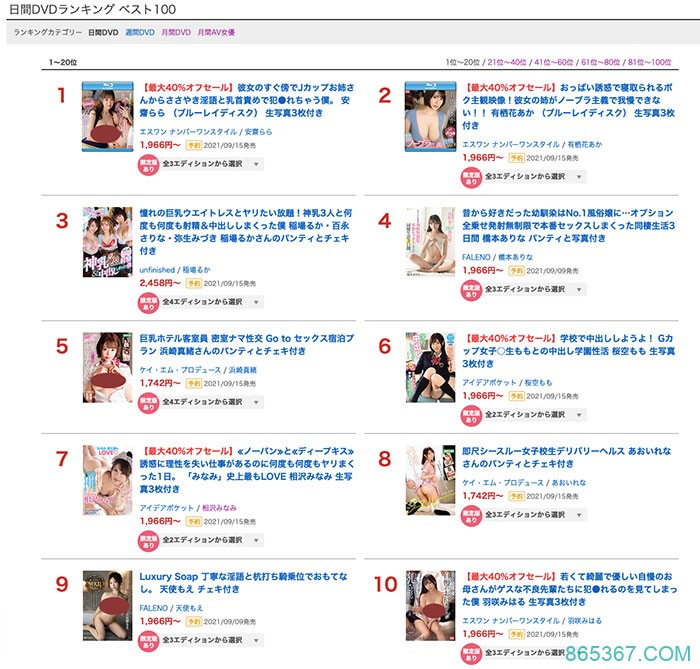Click the 限定版あり badge on rank 8
700x669 pixels.
coord(471,516)
